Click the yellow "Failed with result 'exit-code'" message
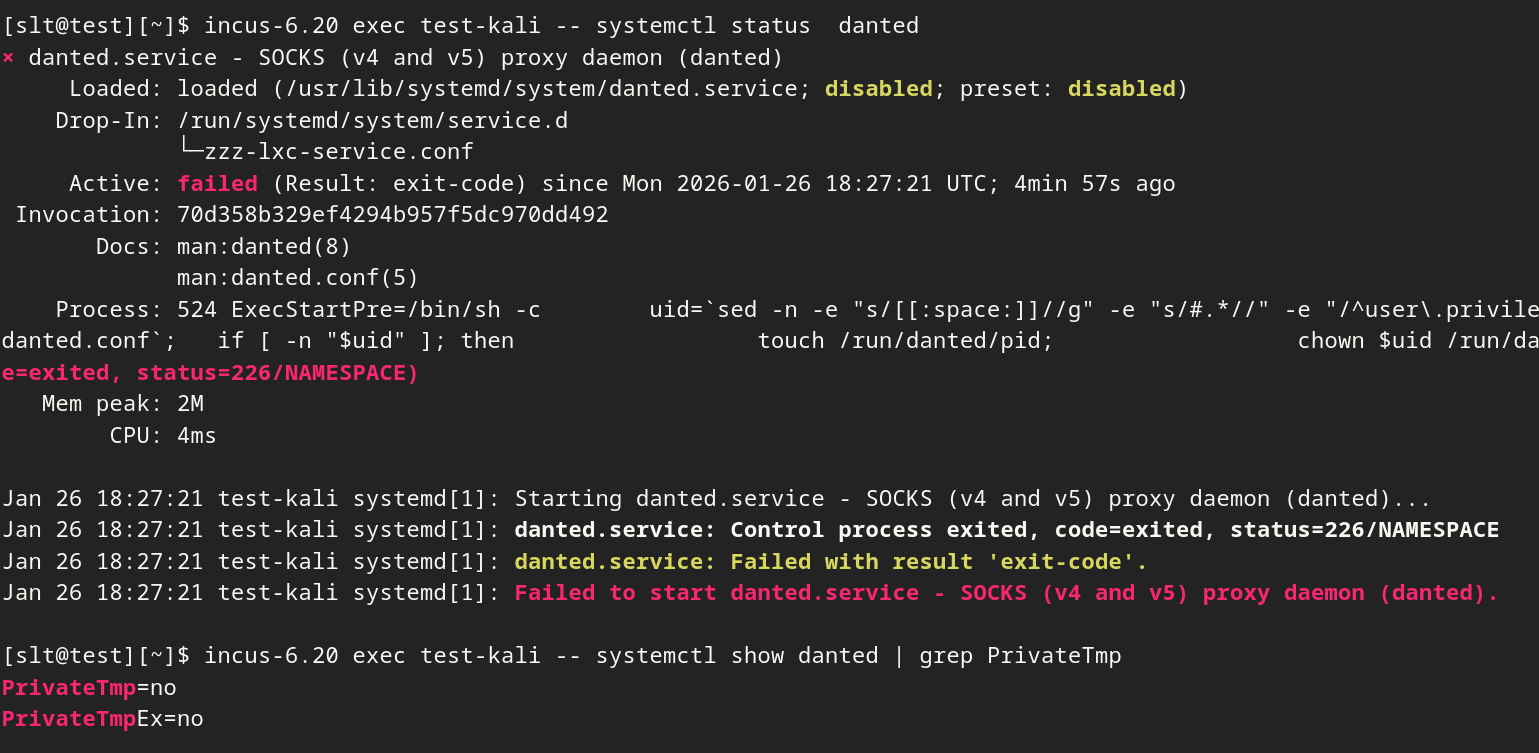Image resolution: width=1539 pixels, height=753 pixels. point(830,562)
